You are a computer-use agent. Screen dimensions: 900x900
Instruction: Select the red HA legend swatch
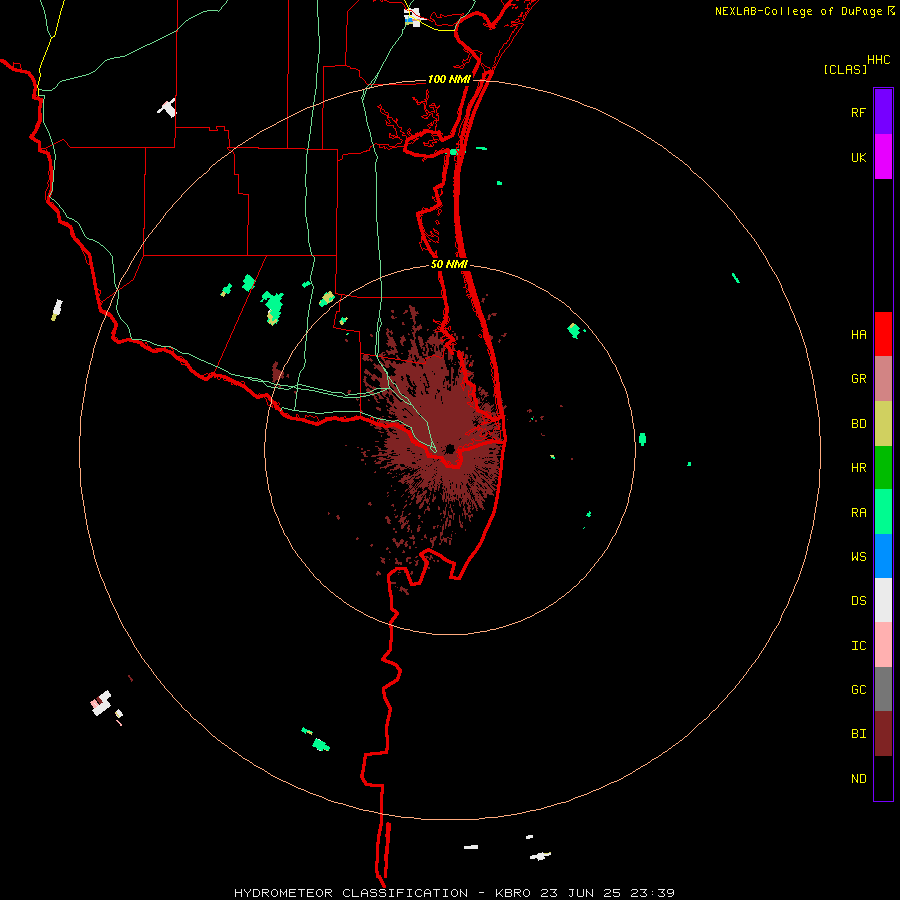click(883, 334)
